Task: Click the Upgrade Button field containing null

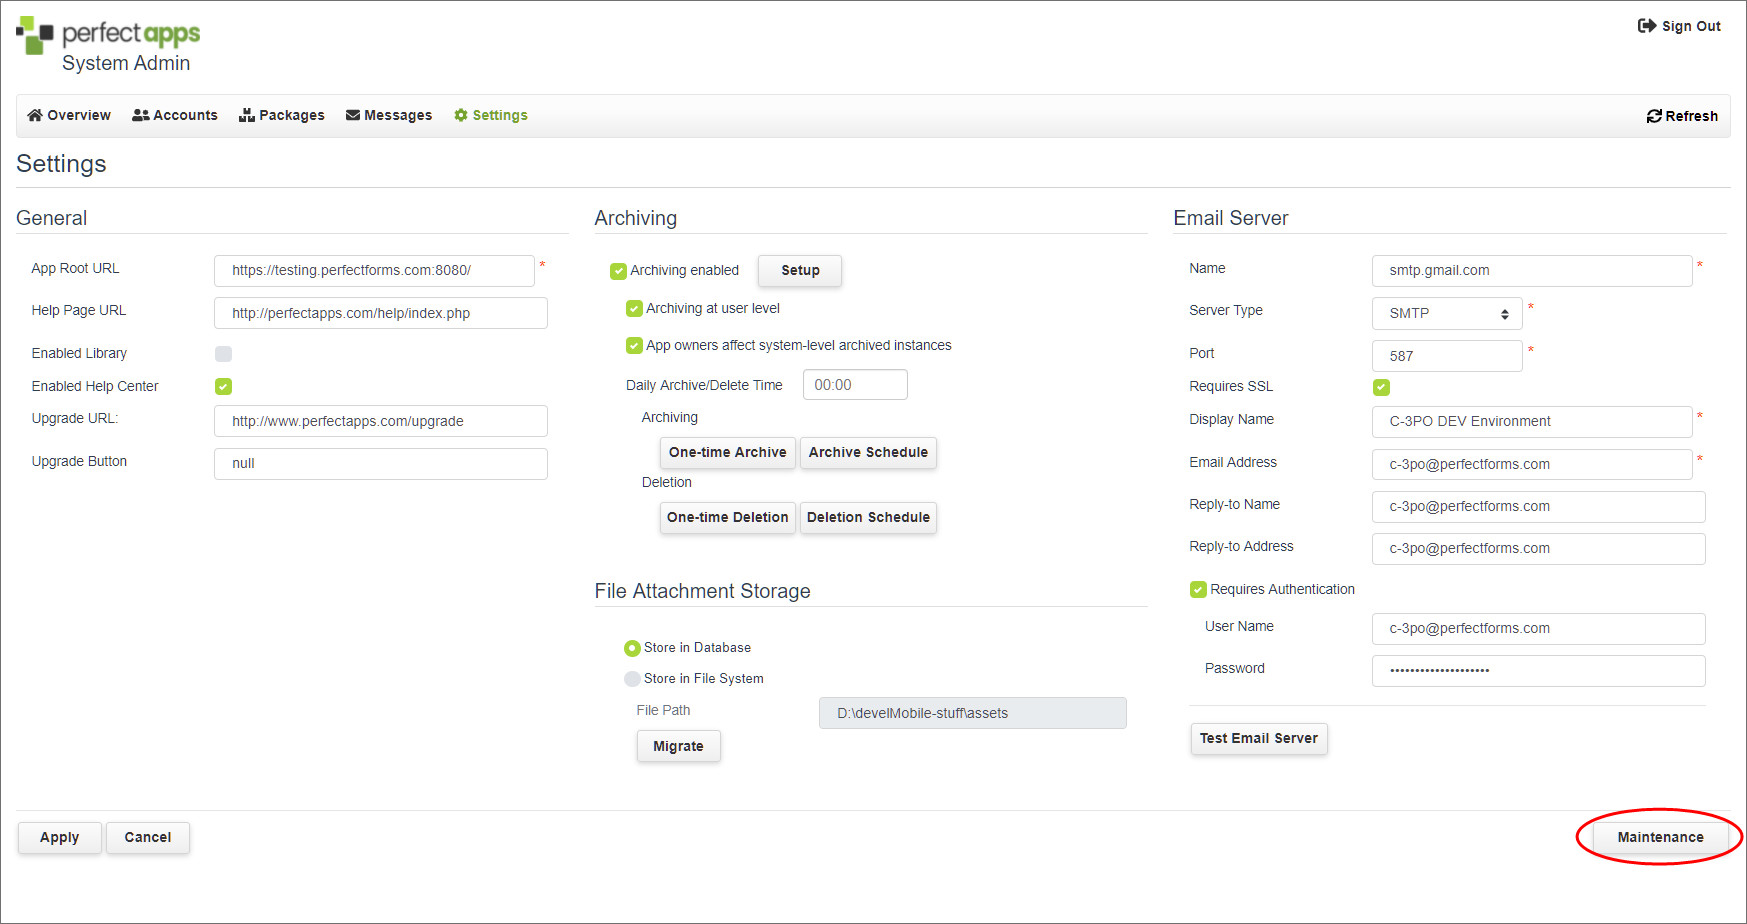Action: 381,464
